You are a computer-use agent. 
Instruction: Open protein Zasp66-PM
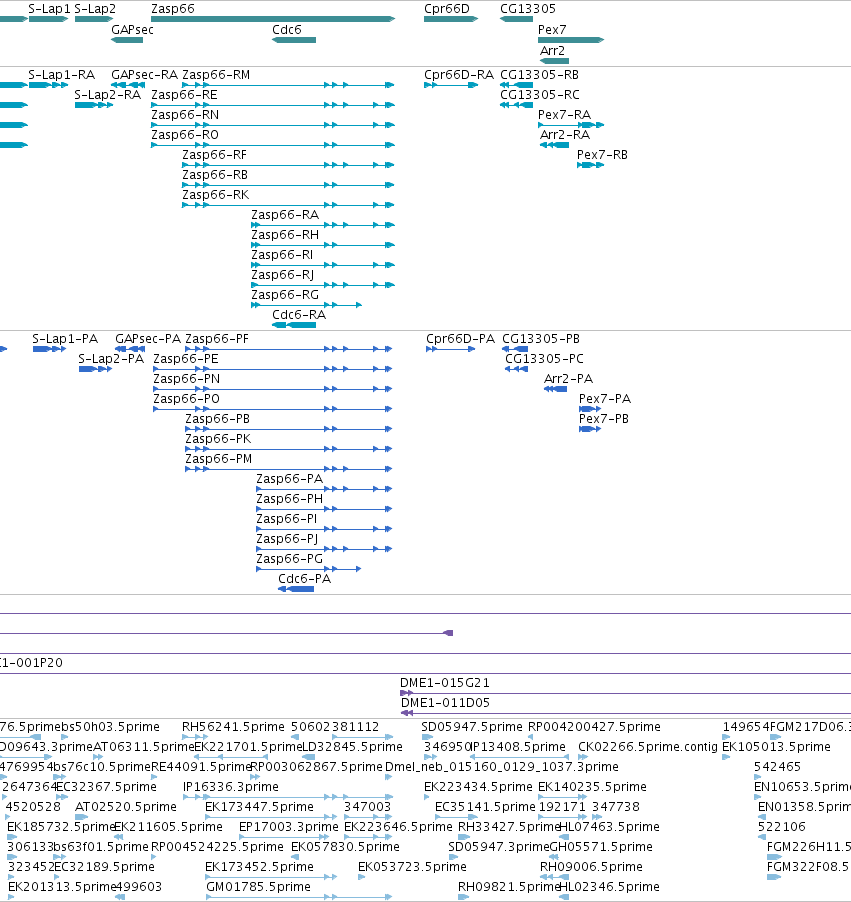[218, 459]
